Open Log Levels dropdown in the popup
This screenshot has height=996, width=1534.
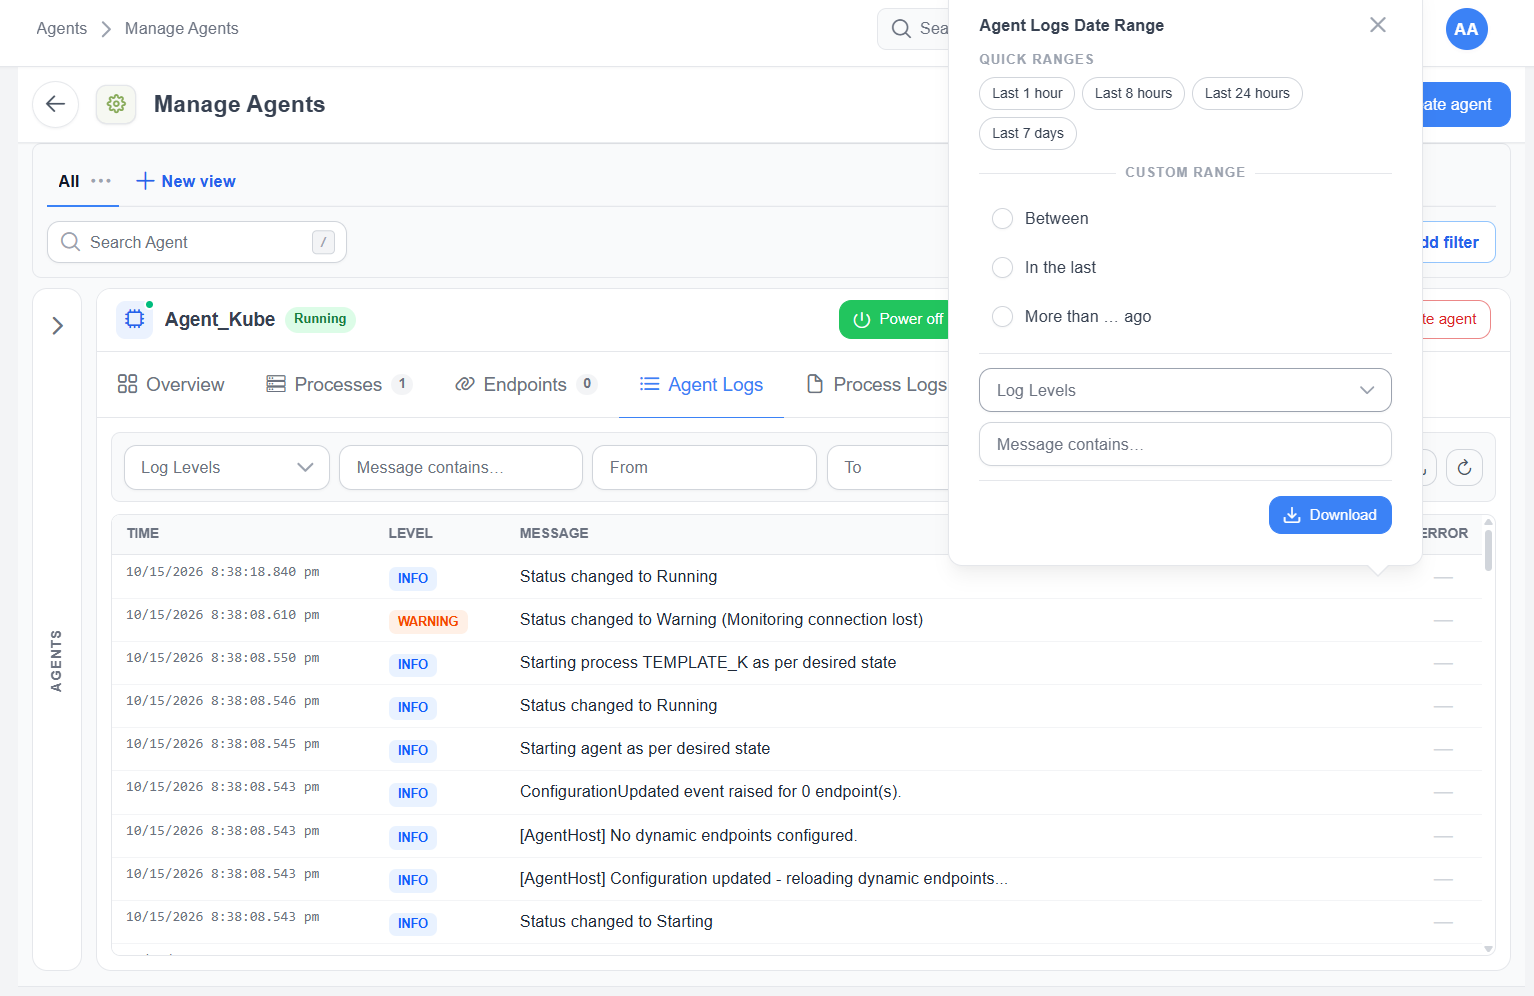click(x=1185, y=390)
